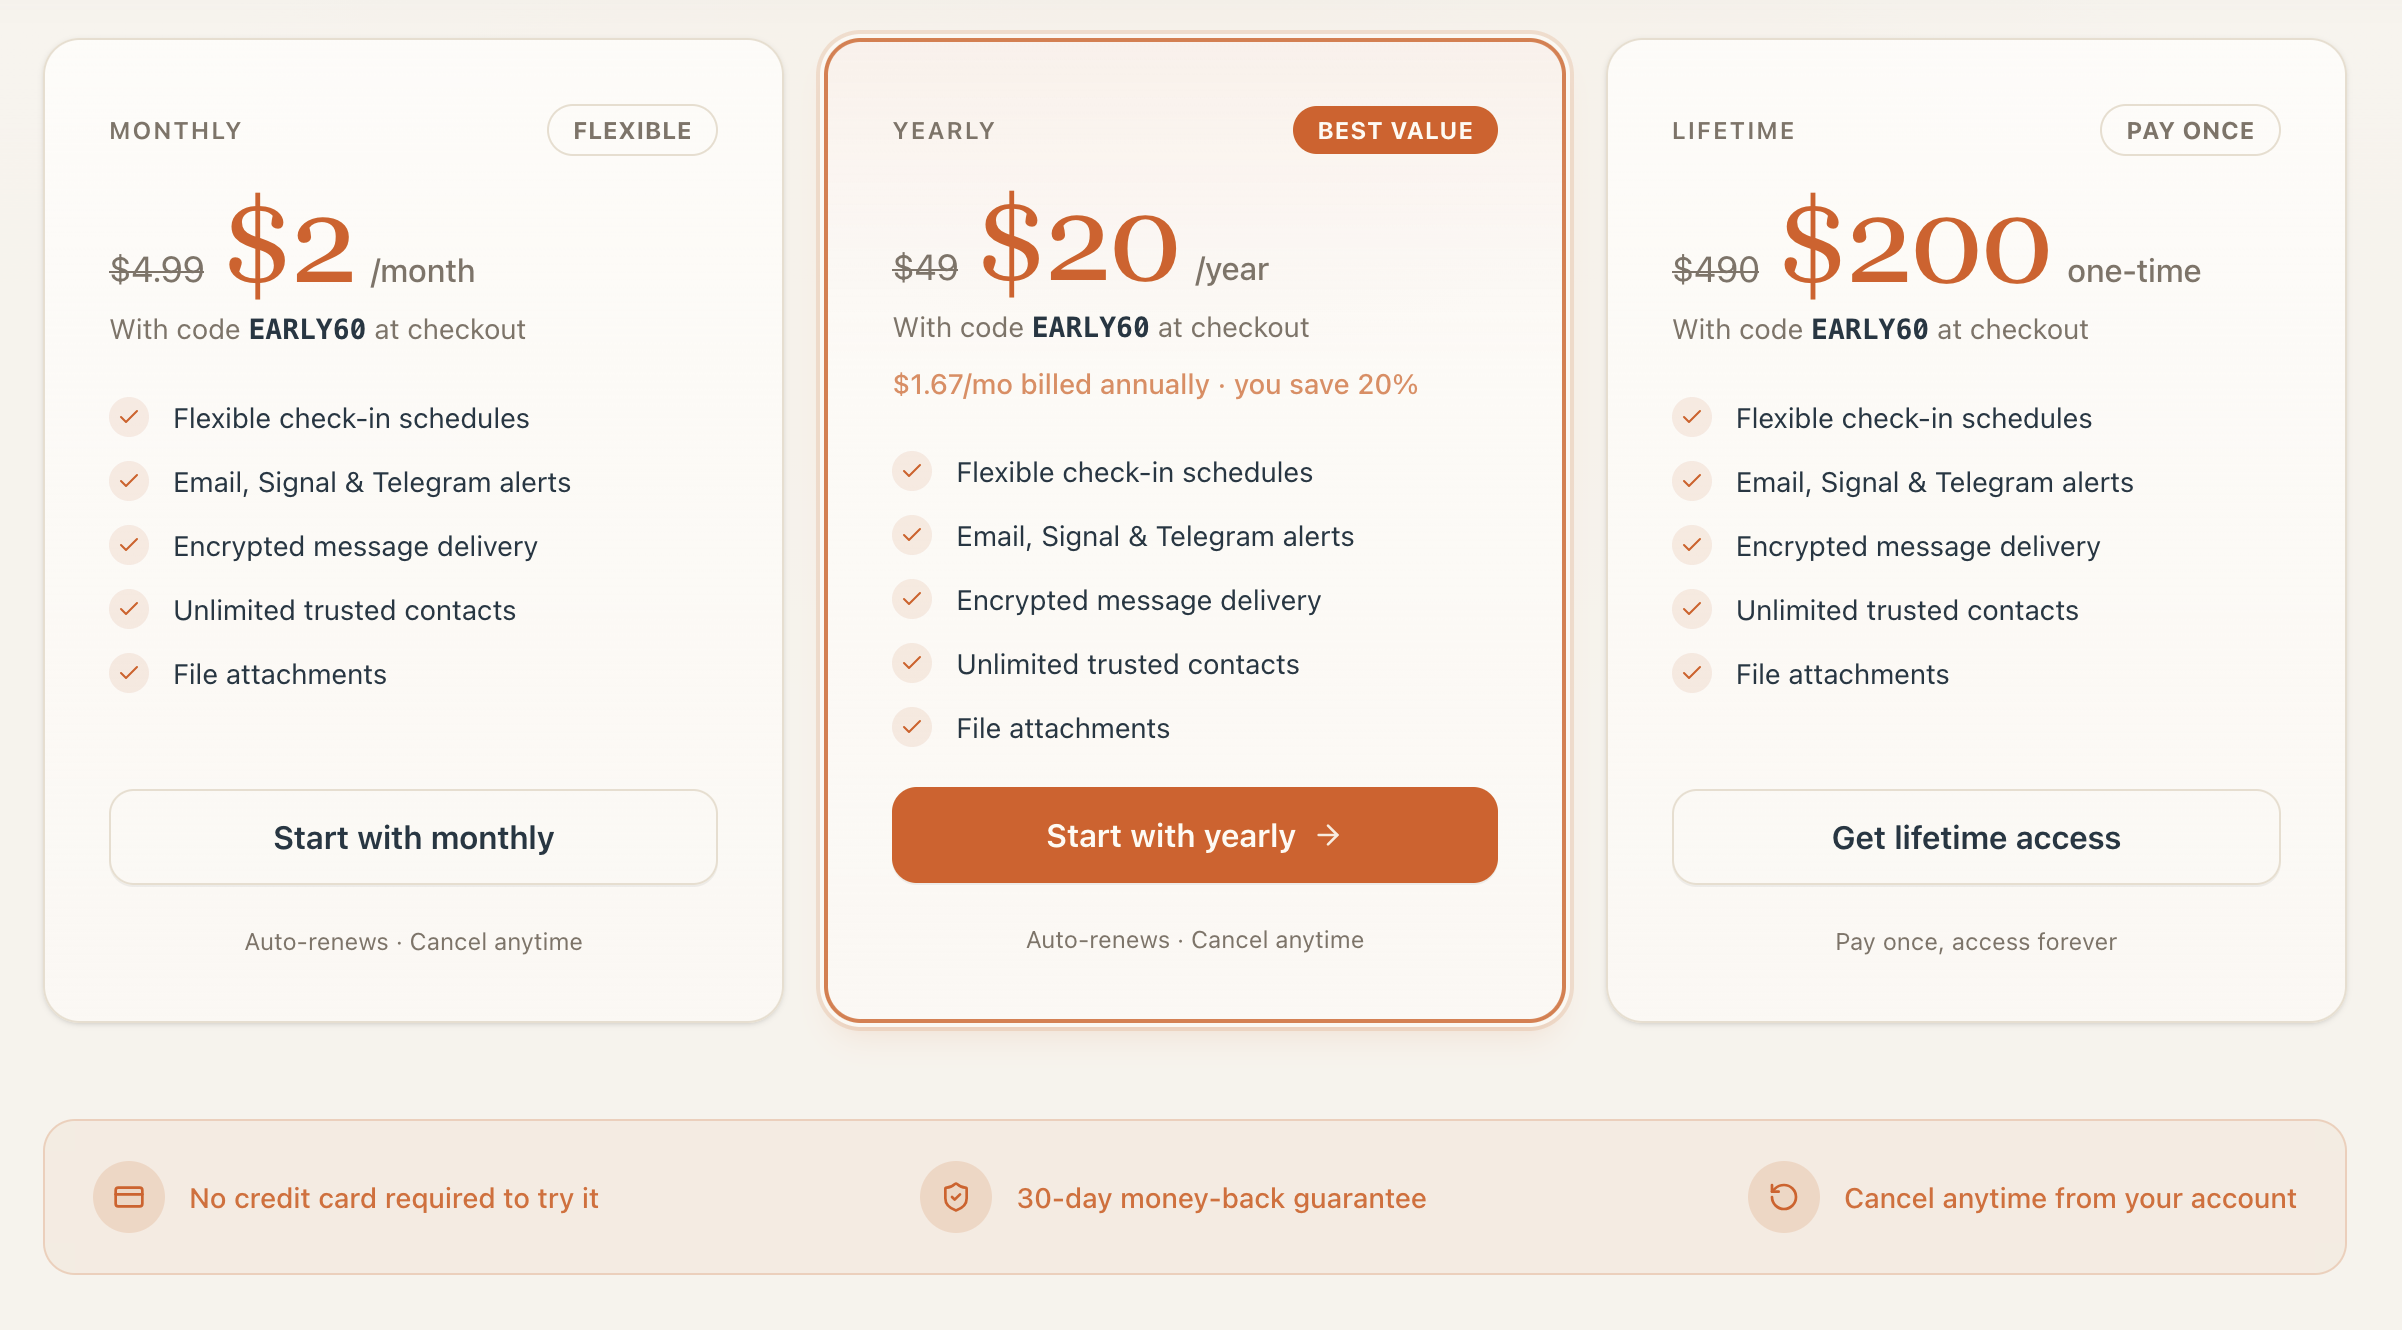Click checkmark beside Lifetime File attachments
Image resolution: width=2402 pixels, height=1330 pixels.
tap(1692, 673)
